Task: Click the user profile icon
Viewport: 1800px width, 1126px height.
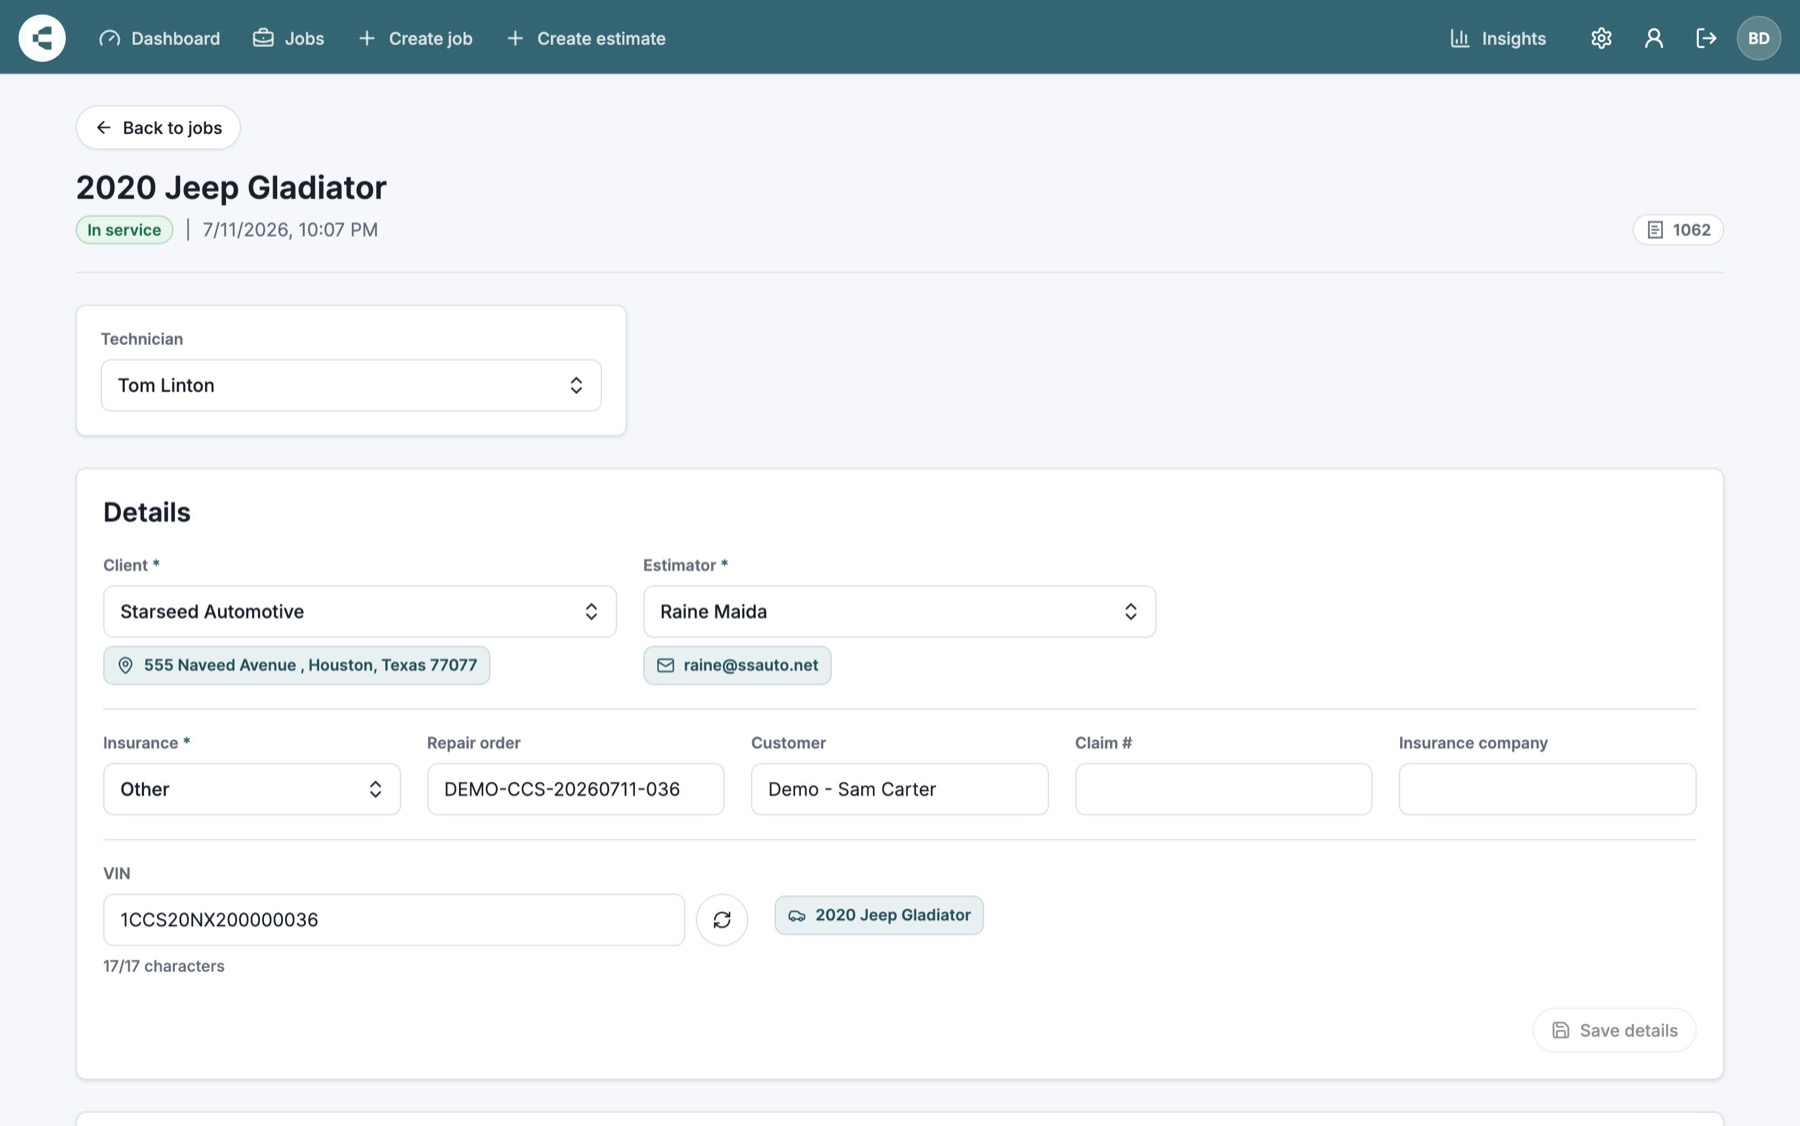Action: pos(1654,38)
